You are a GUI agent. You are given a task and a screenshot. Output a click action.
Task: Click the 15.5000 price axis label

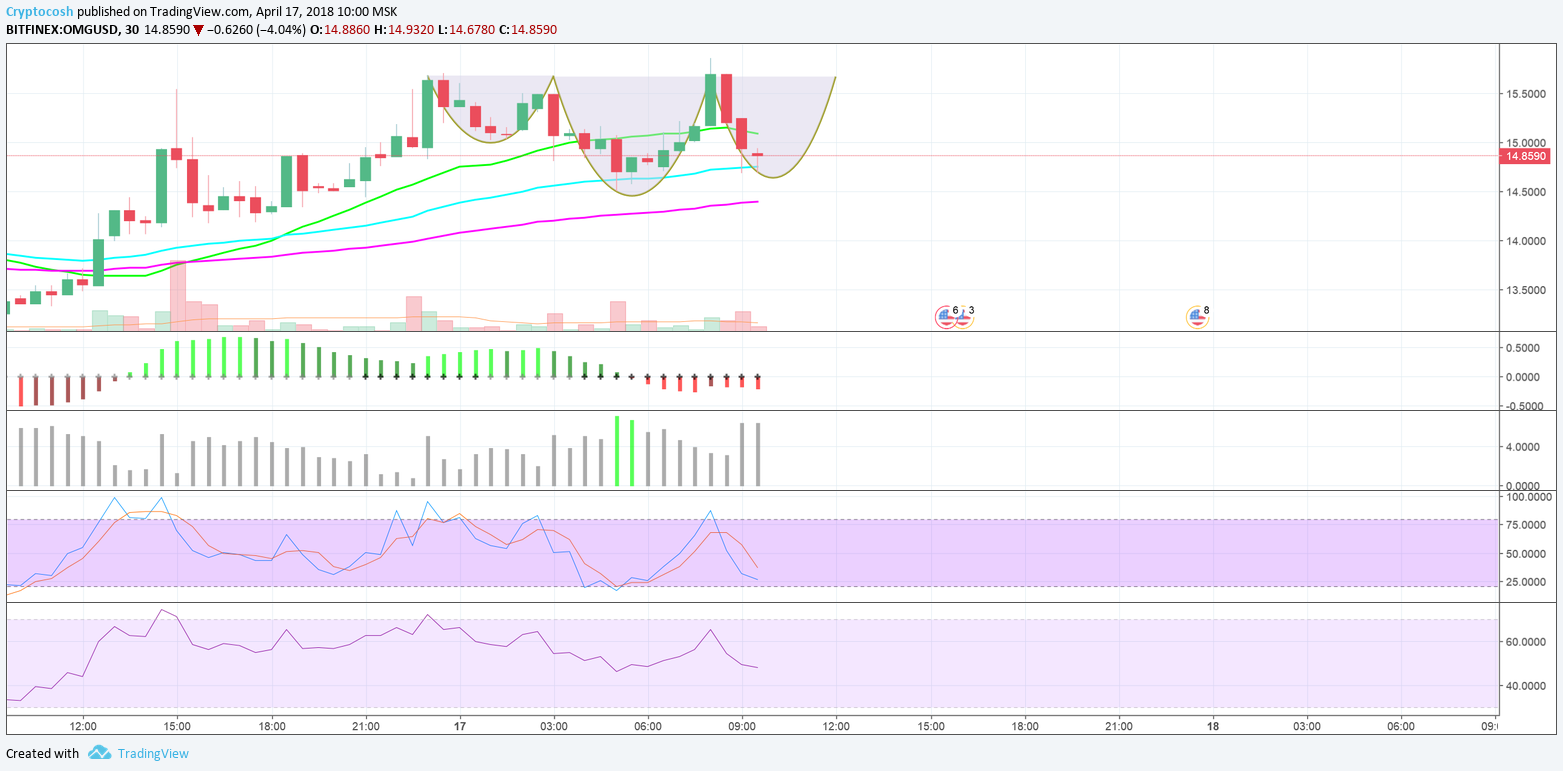pos(1525,94)
